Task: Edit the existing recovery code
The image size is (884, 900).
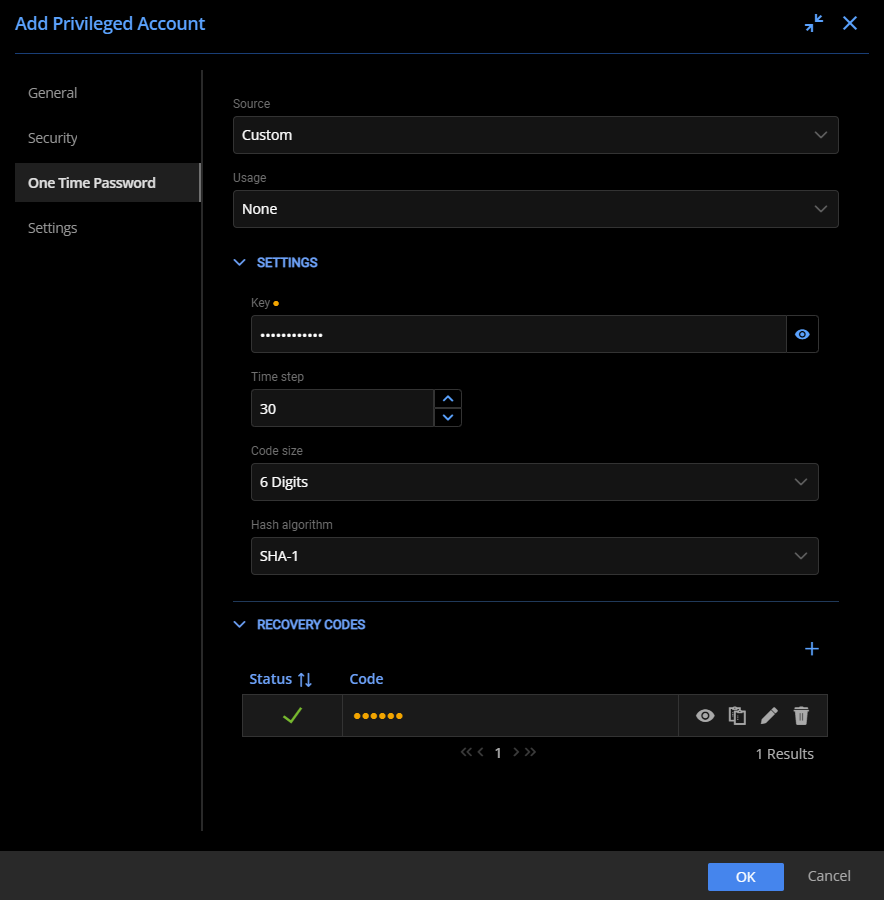Action: [x=769, y=715]
